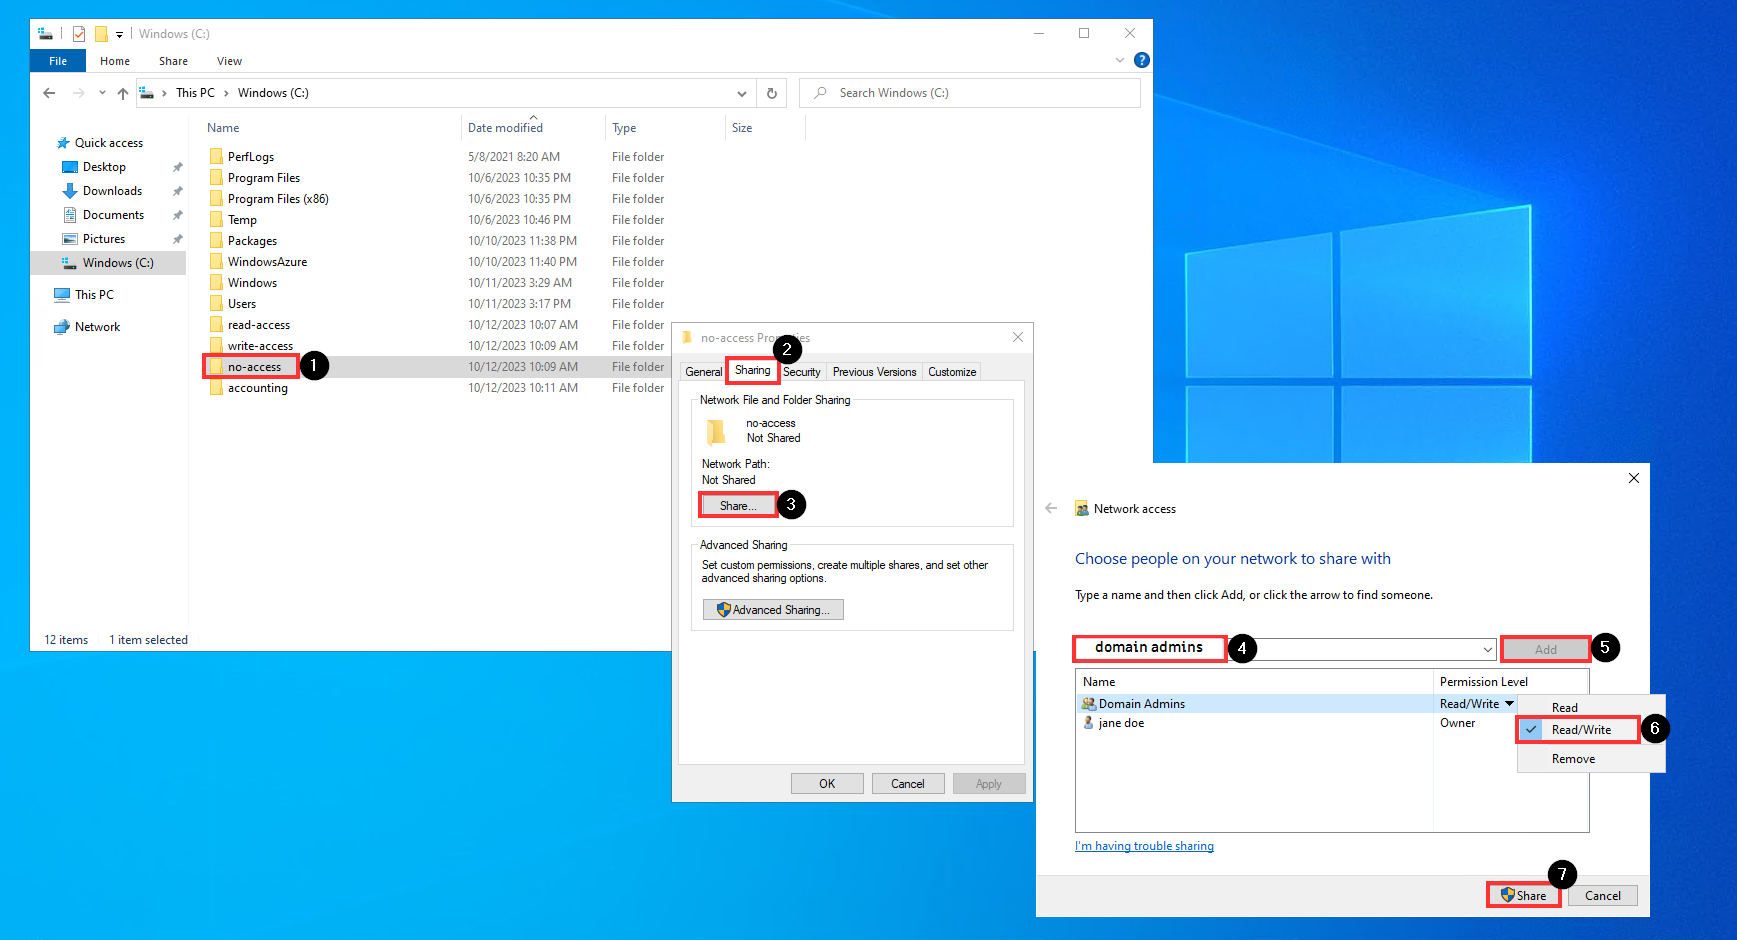Screen dimensions: 1737x940
Task: Expand the address bar history dropdown
Action: click(742, 93)
